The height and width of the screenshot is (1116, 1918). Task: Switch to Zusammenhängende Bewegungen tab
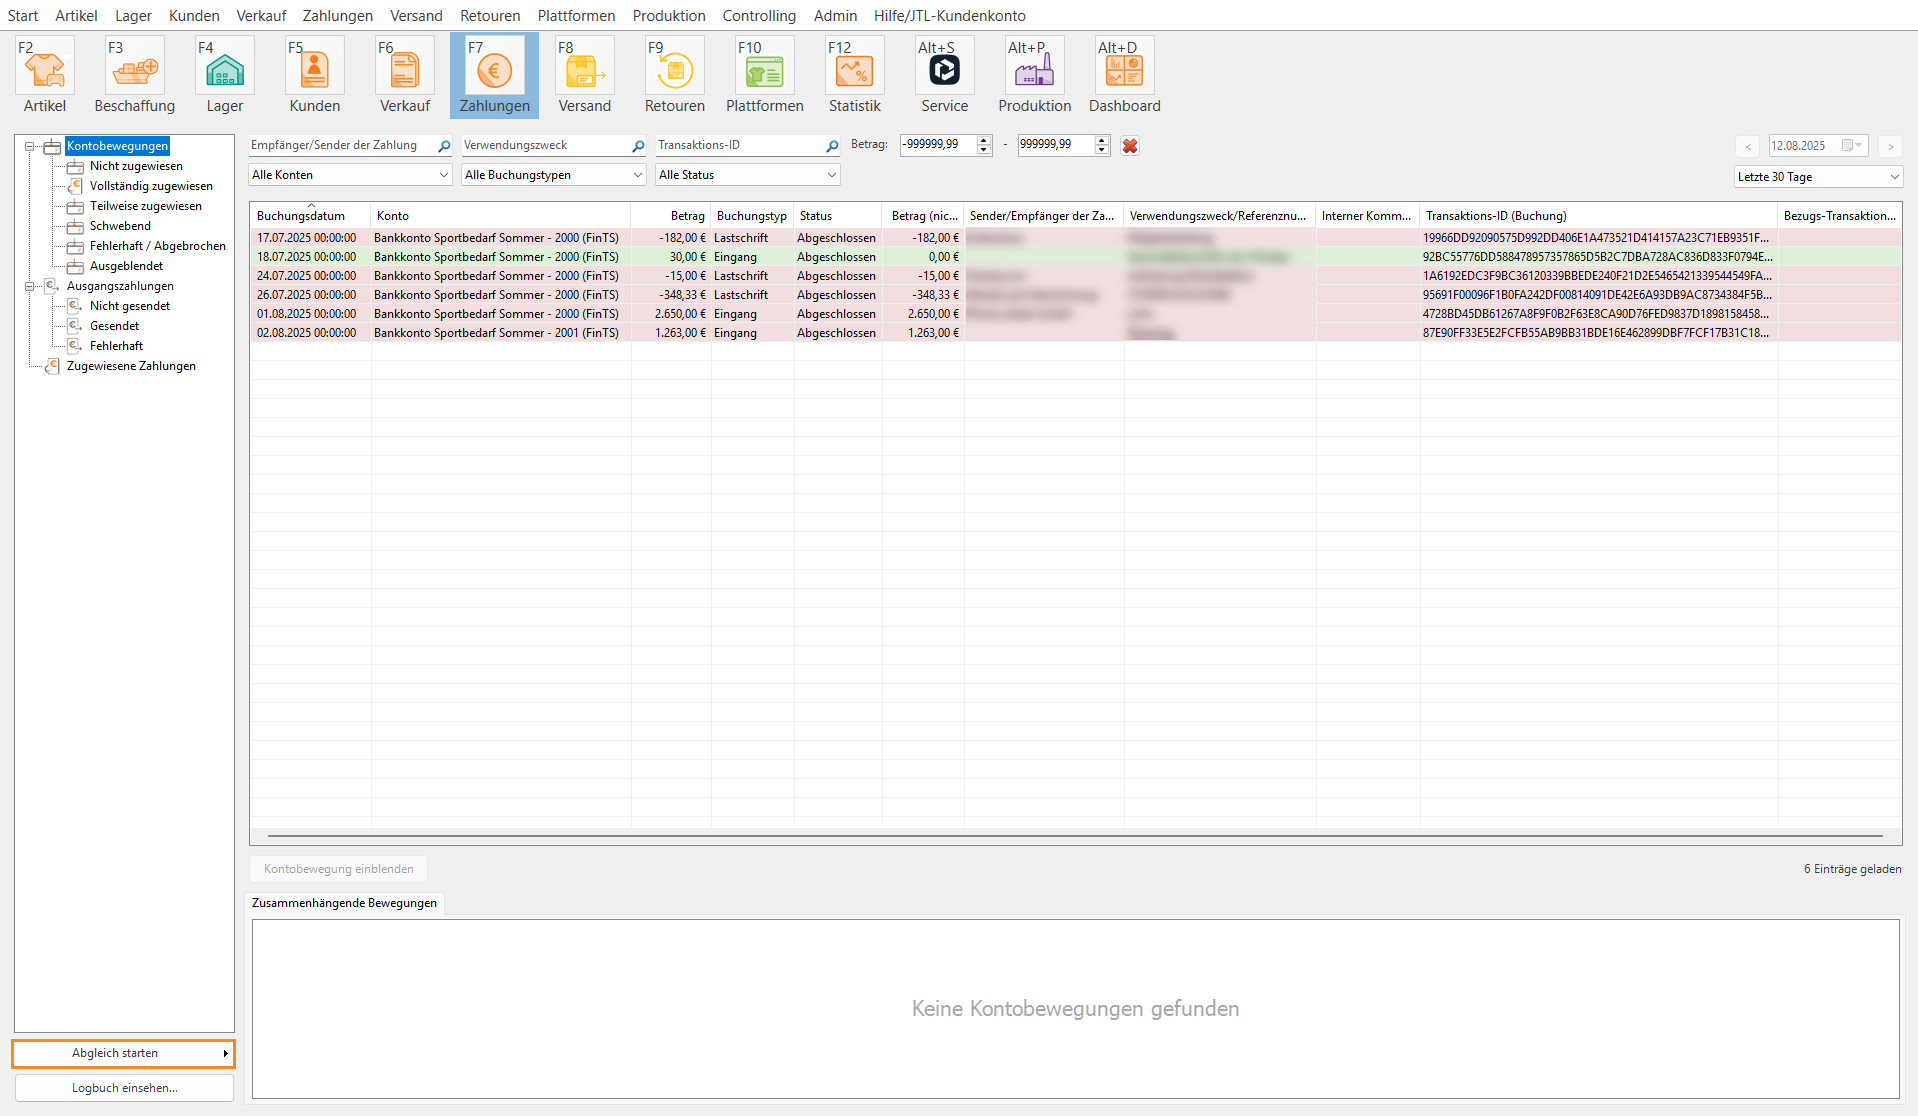click(344, 903)
